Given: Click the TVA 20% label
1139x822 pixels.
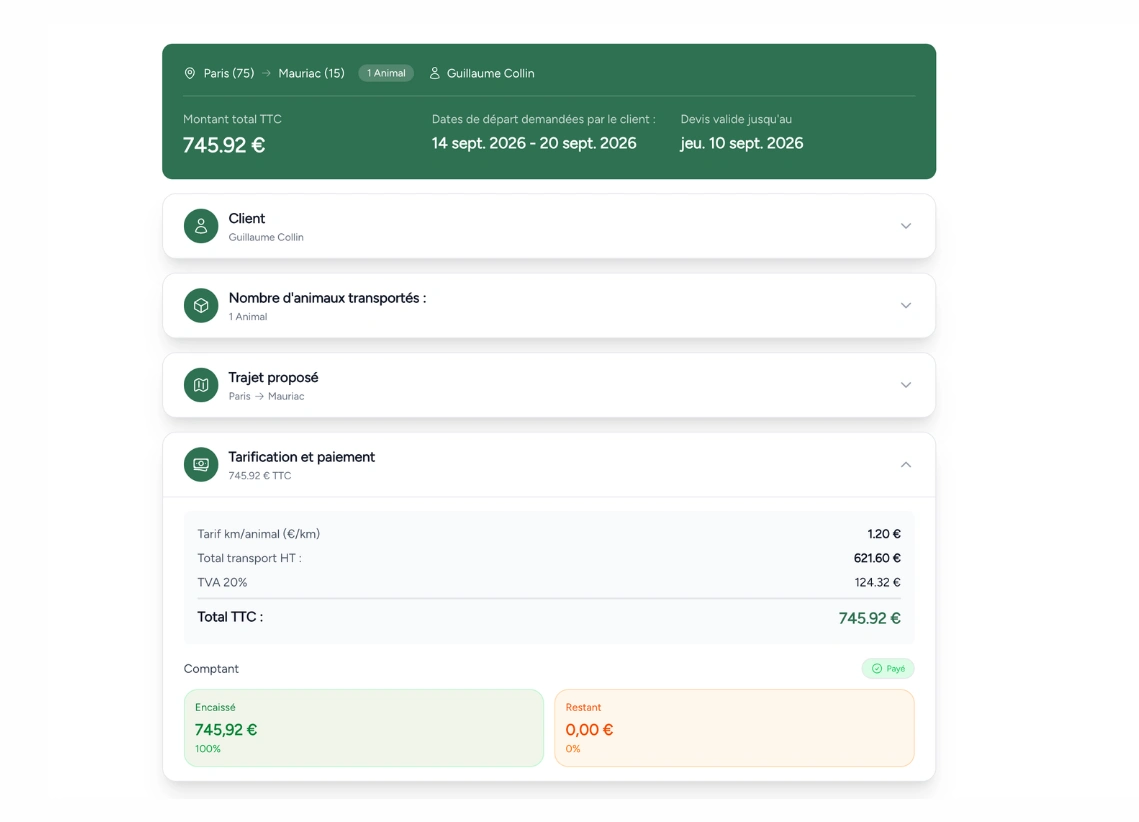Looking at the screenshot, I should pos(222,582).
